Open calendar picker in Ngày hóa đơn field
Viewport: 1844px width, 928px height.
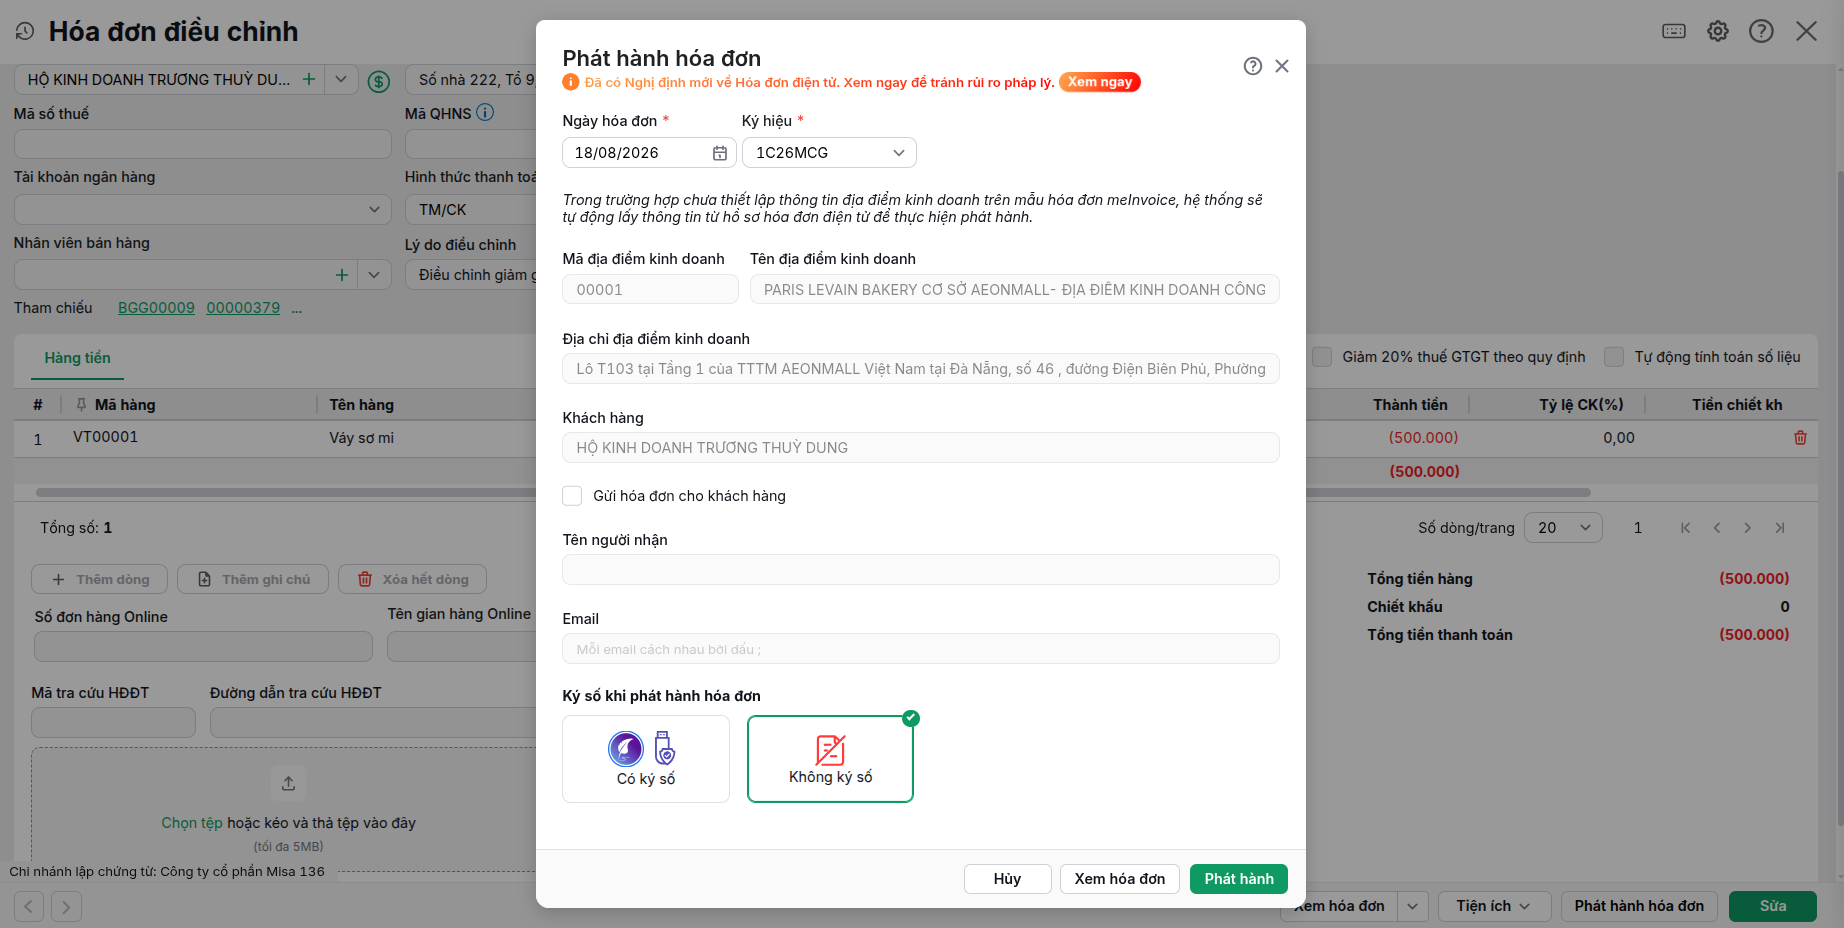(719, 153)
